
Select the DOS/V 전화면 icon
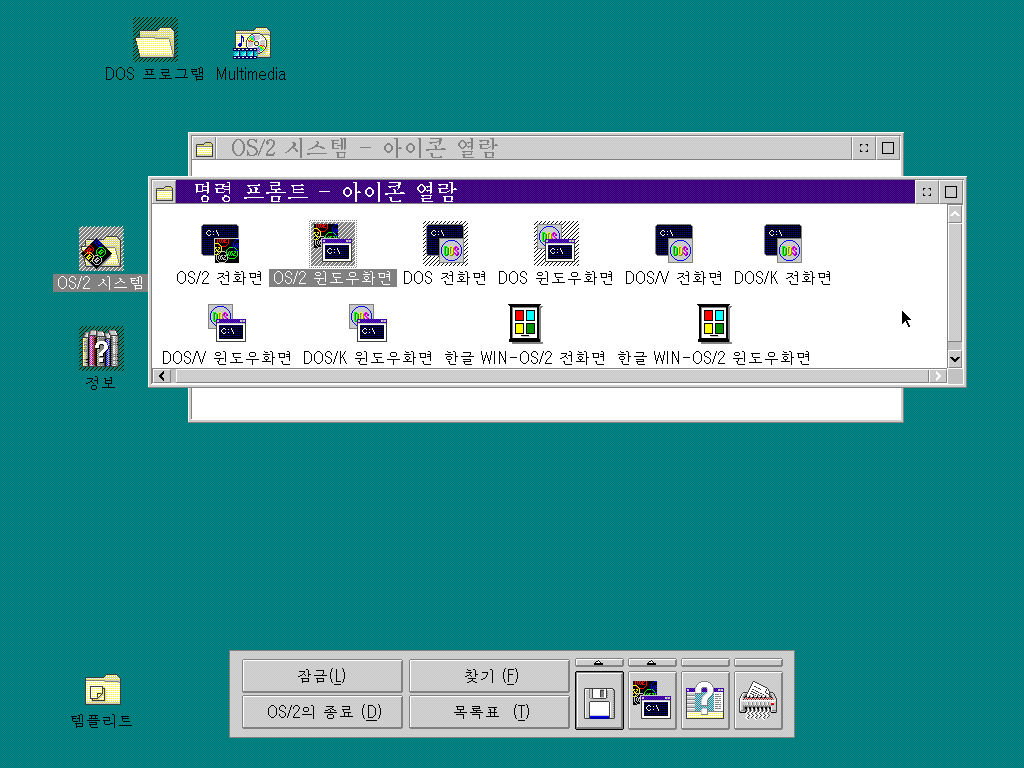pos(674,244)
